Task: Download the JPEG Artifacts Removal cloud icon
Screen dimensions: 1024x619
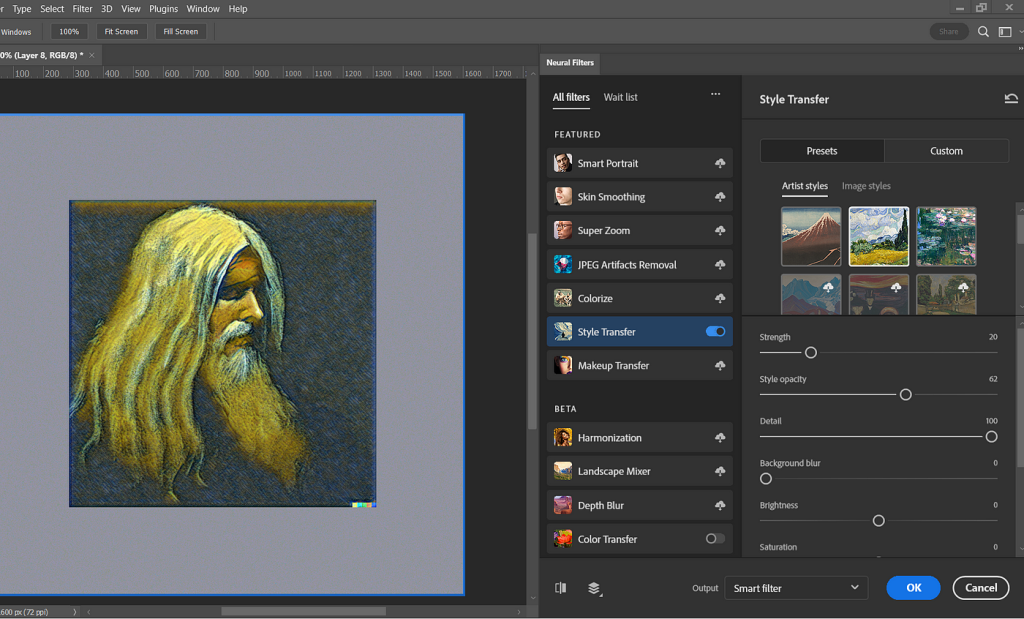Action: coord(720,264)
